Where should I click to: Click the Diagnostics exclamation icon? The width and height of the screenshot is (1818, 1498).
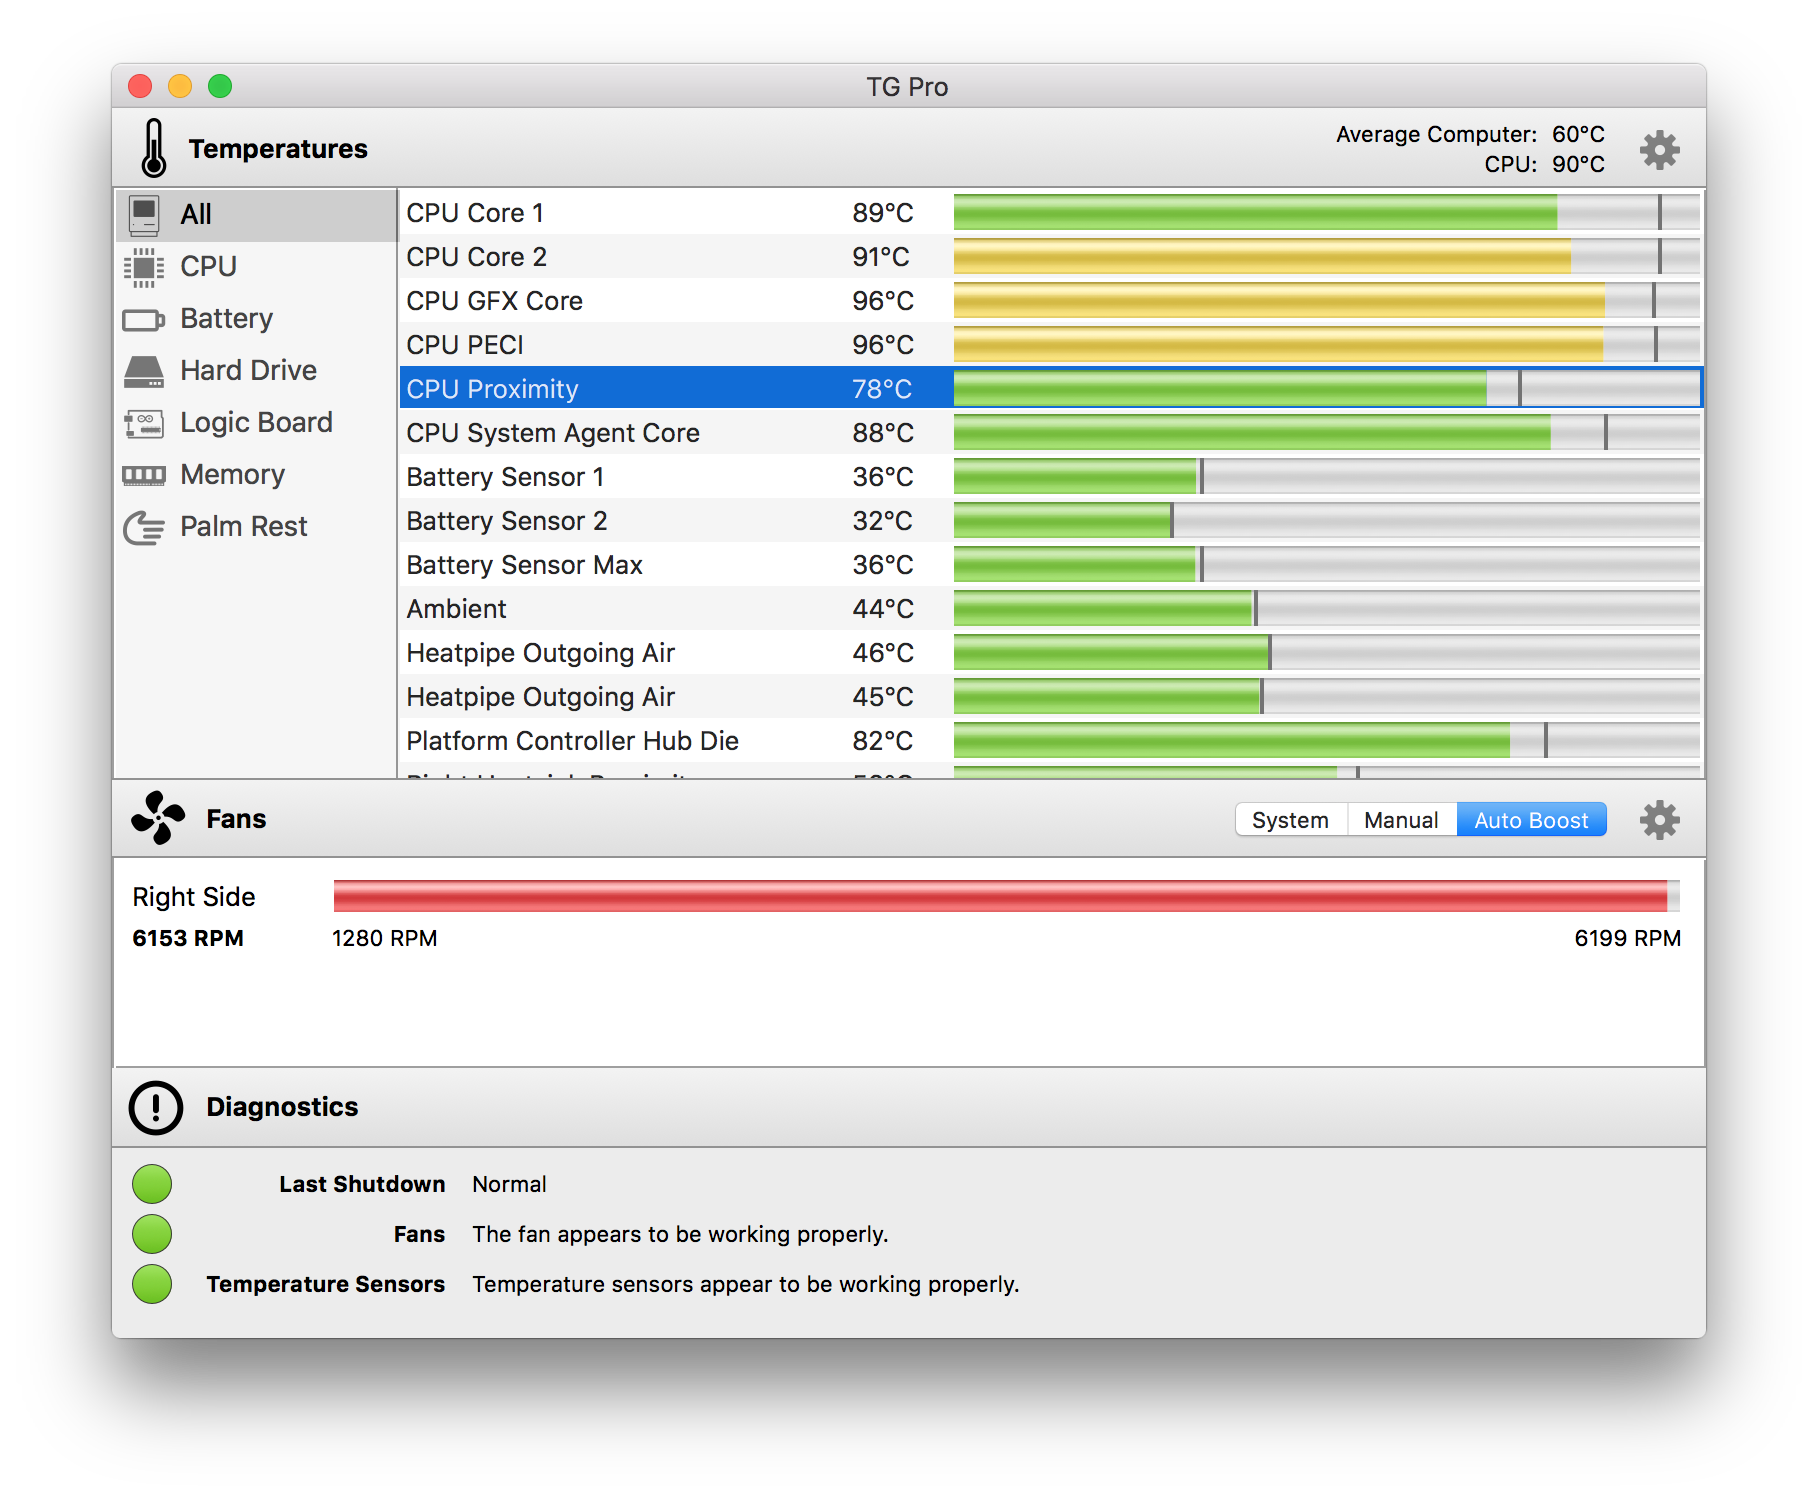pyautogui.click(x=156, y=1107)
